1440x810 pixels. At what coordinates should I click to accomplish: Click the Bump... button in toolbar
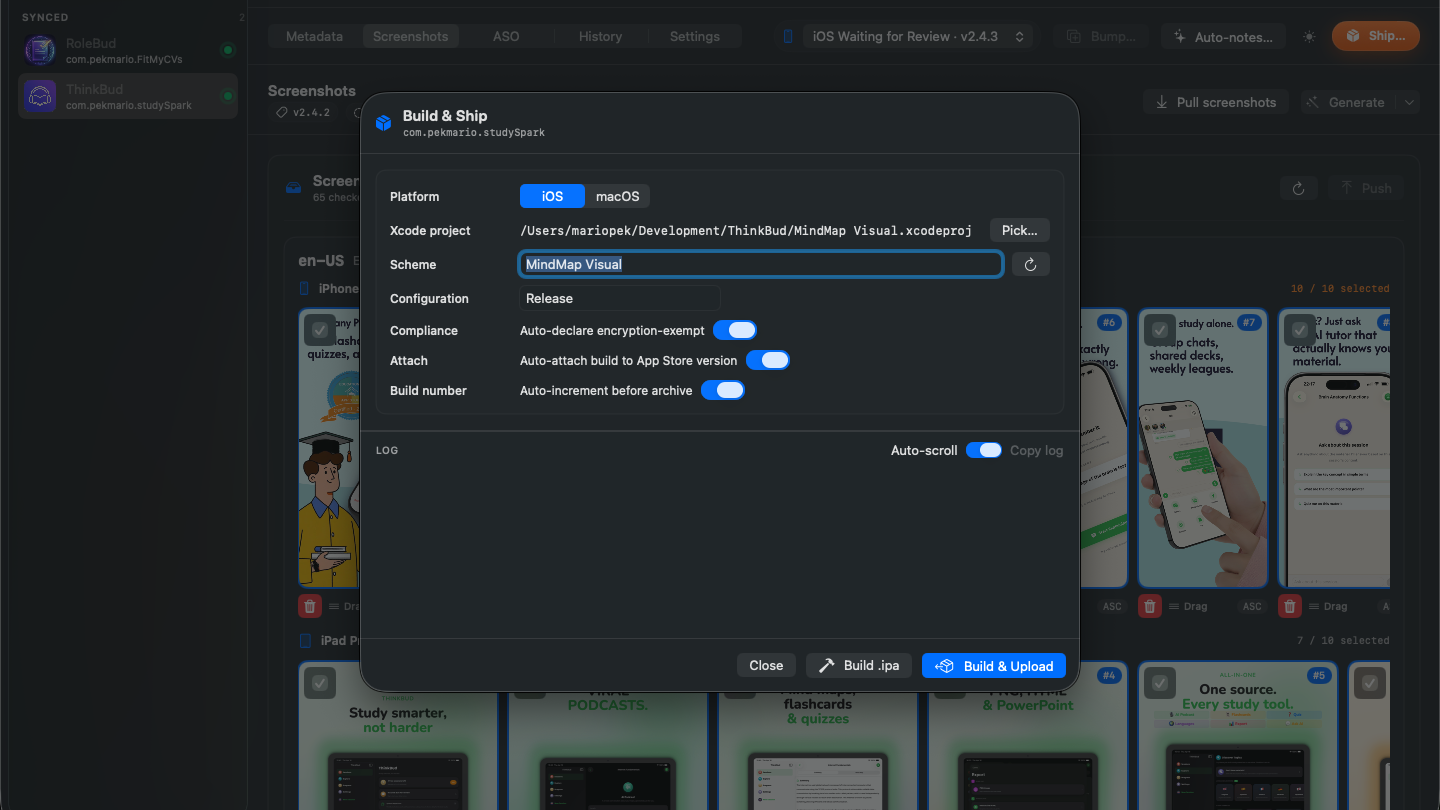tap(1101, 36)
